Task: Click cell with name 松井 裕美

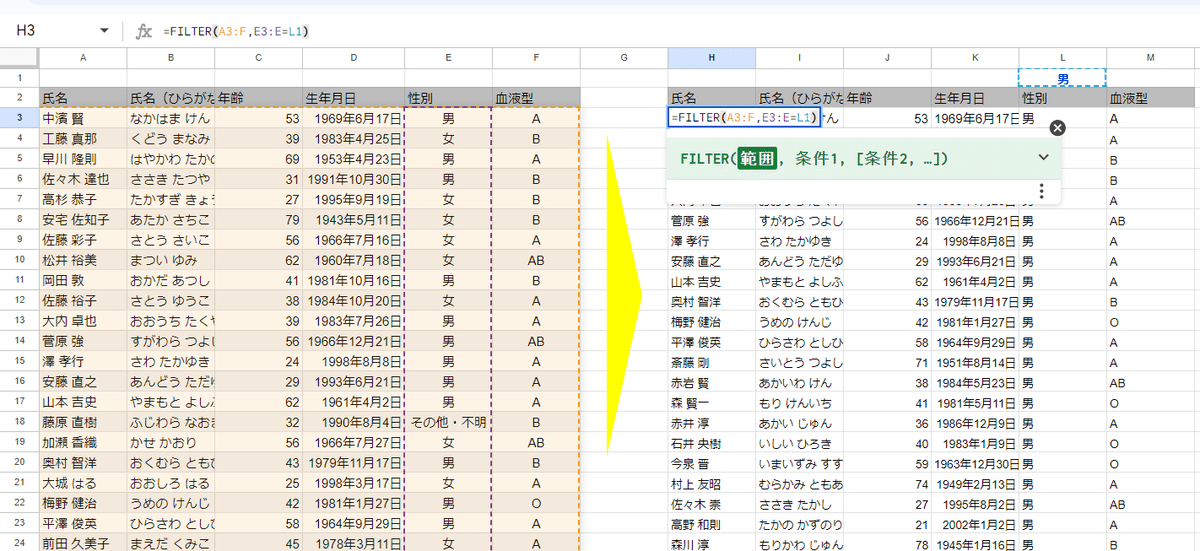Action: click(83, 260)
